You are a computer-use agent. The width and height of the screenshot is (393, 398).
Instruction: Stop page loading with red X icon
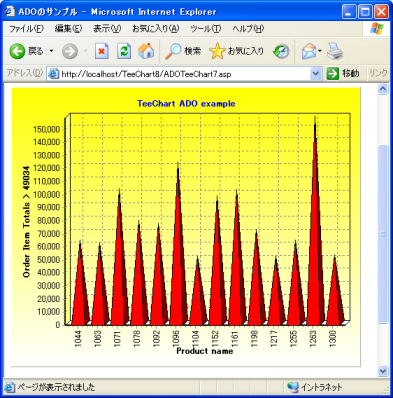pyautogui.click(x=102, y=51)
